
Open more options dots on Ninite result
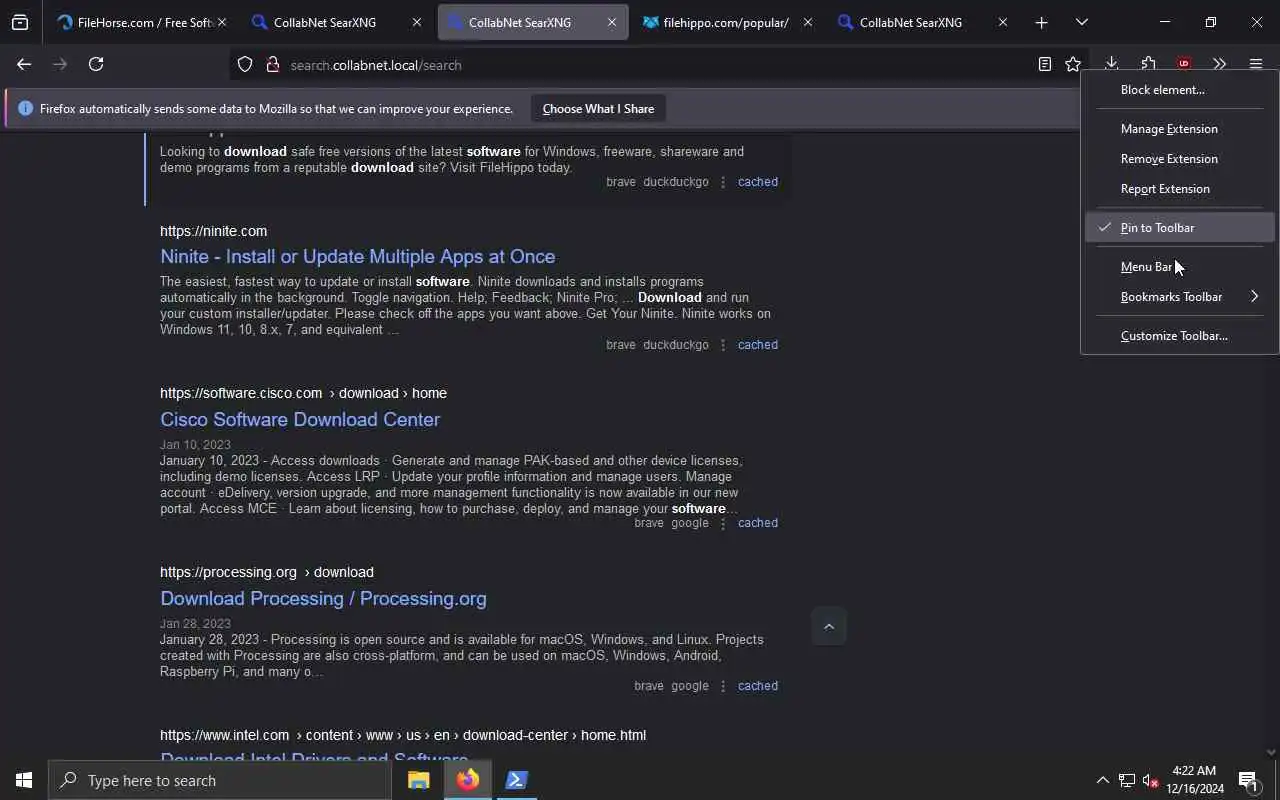coord(723,345)
